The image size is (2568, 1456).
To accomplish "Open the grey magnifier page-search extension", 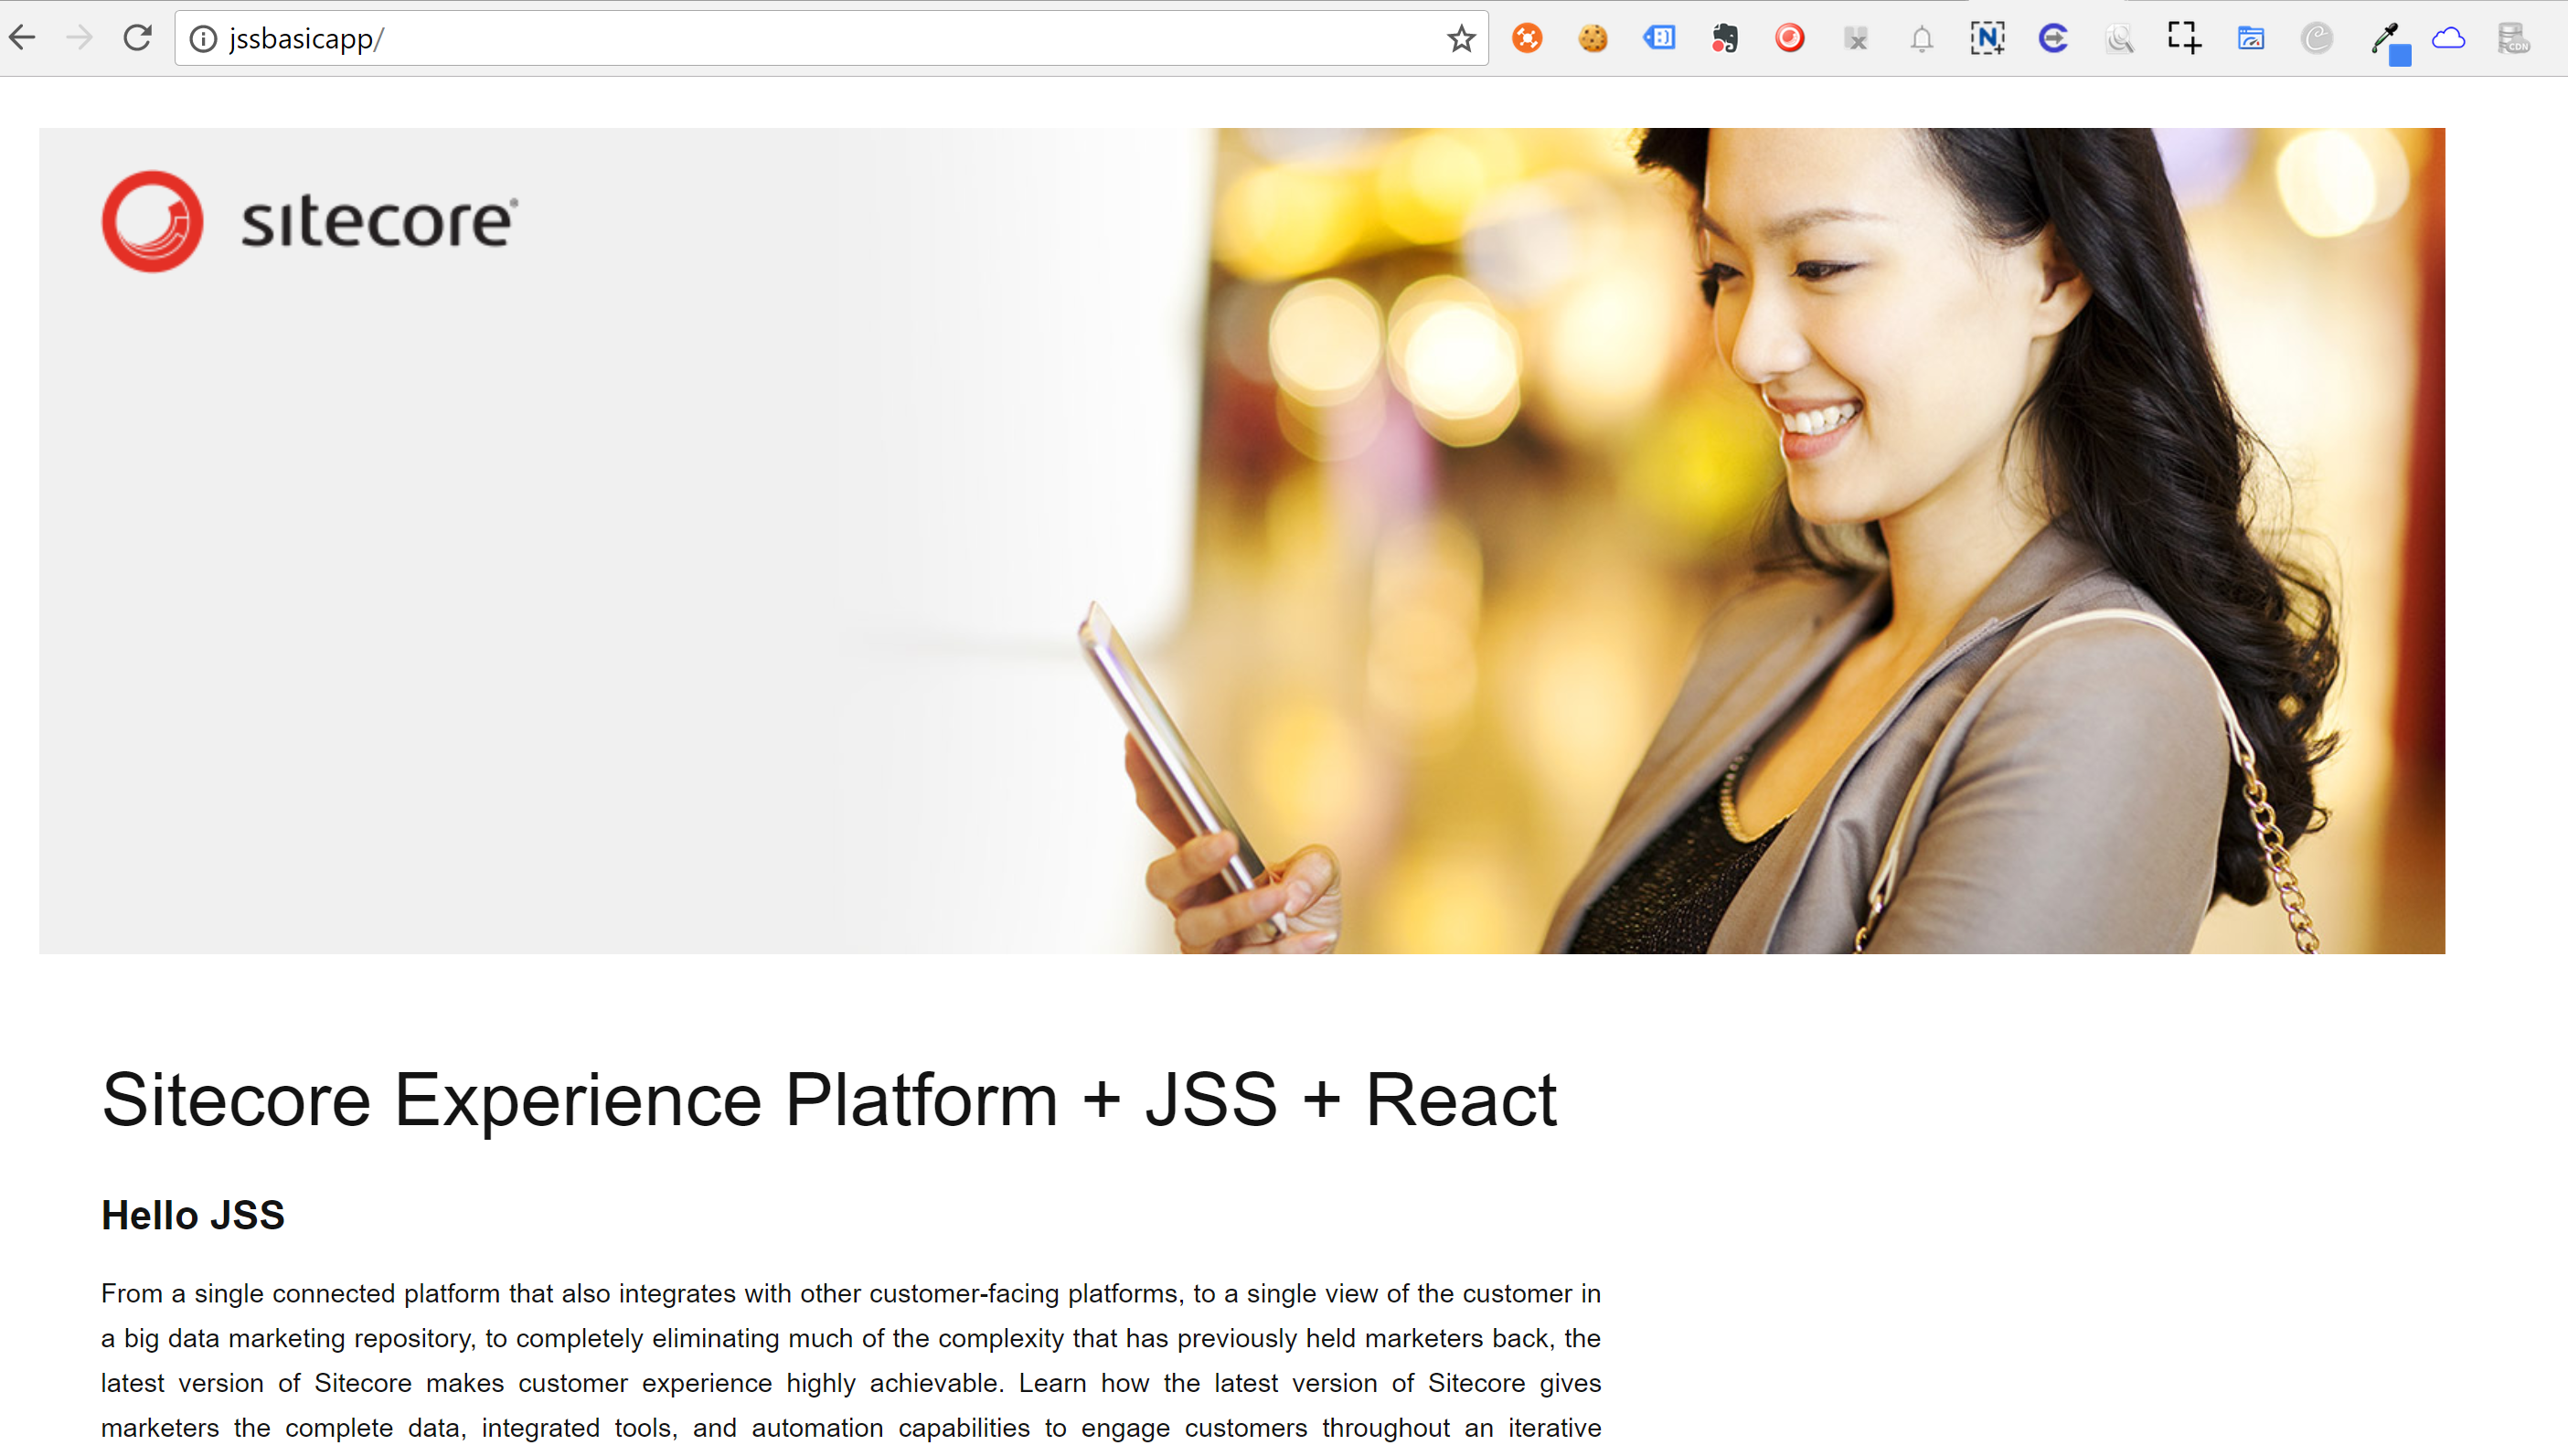I will (2119, 39).
